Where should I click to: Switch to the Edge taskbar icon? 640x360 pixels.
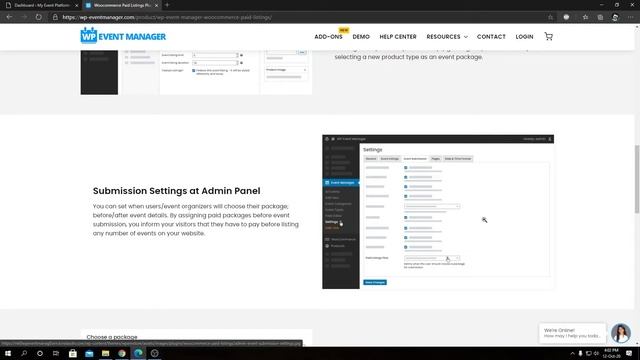click(138, 353)
